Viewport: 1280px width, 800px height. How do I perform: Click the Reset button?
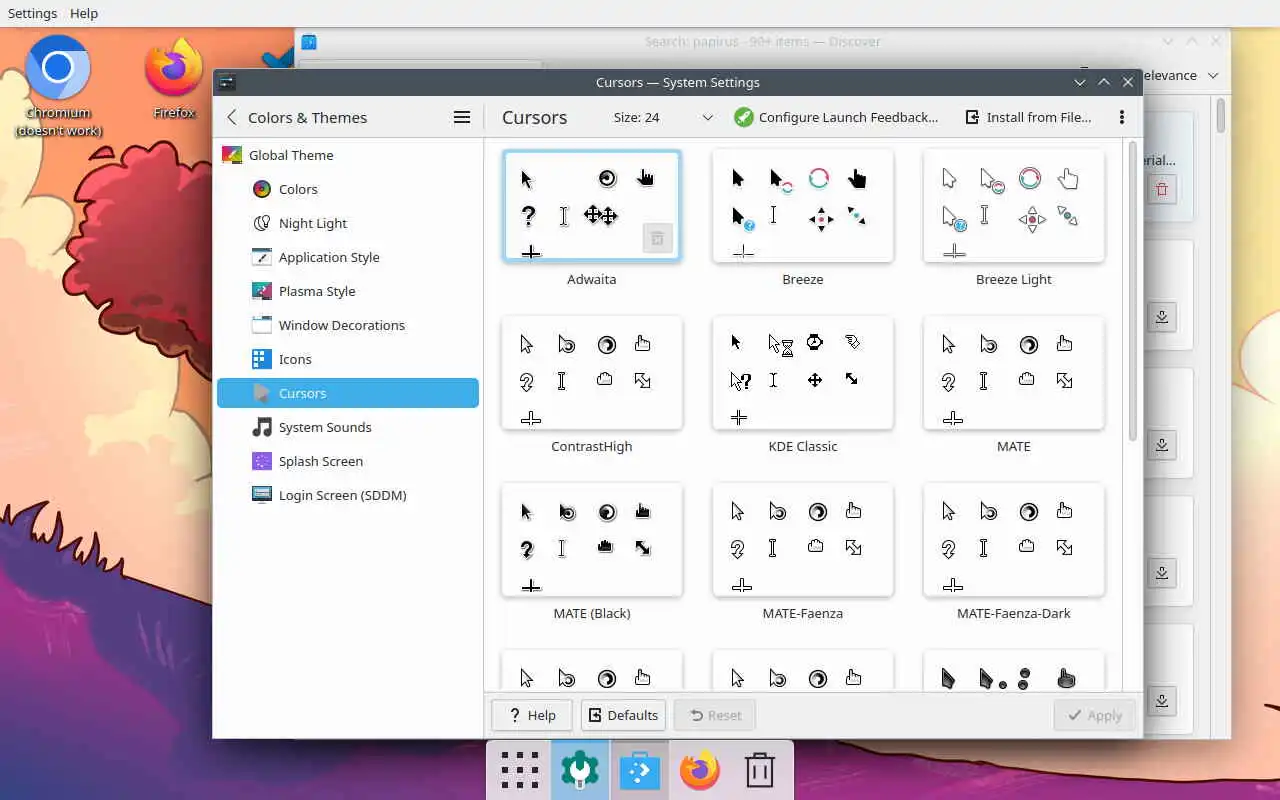pyautogui.click(x=715, y=715)
